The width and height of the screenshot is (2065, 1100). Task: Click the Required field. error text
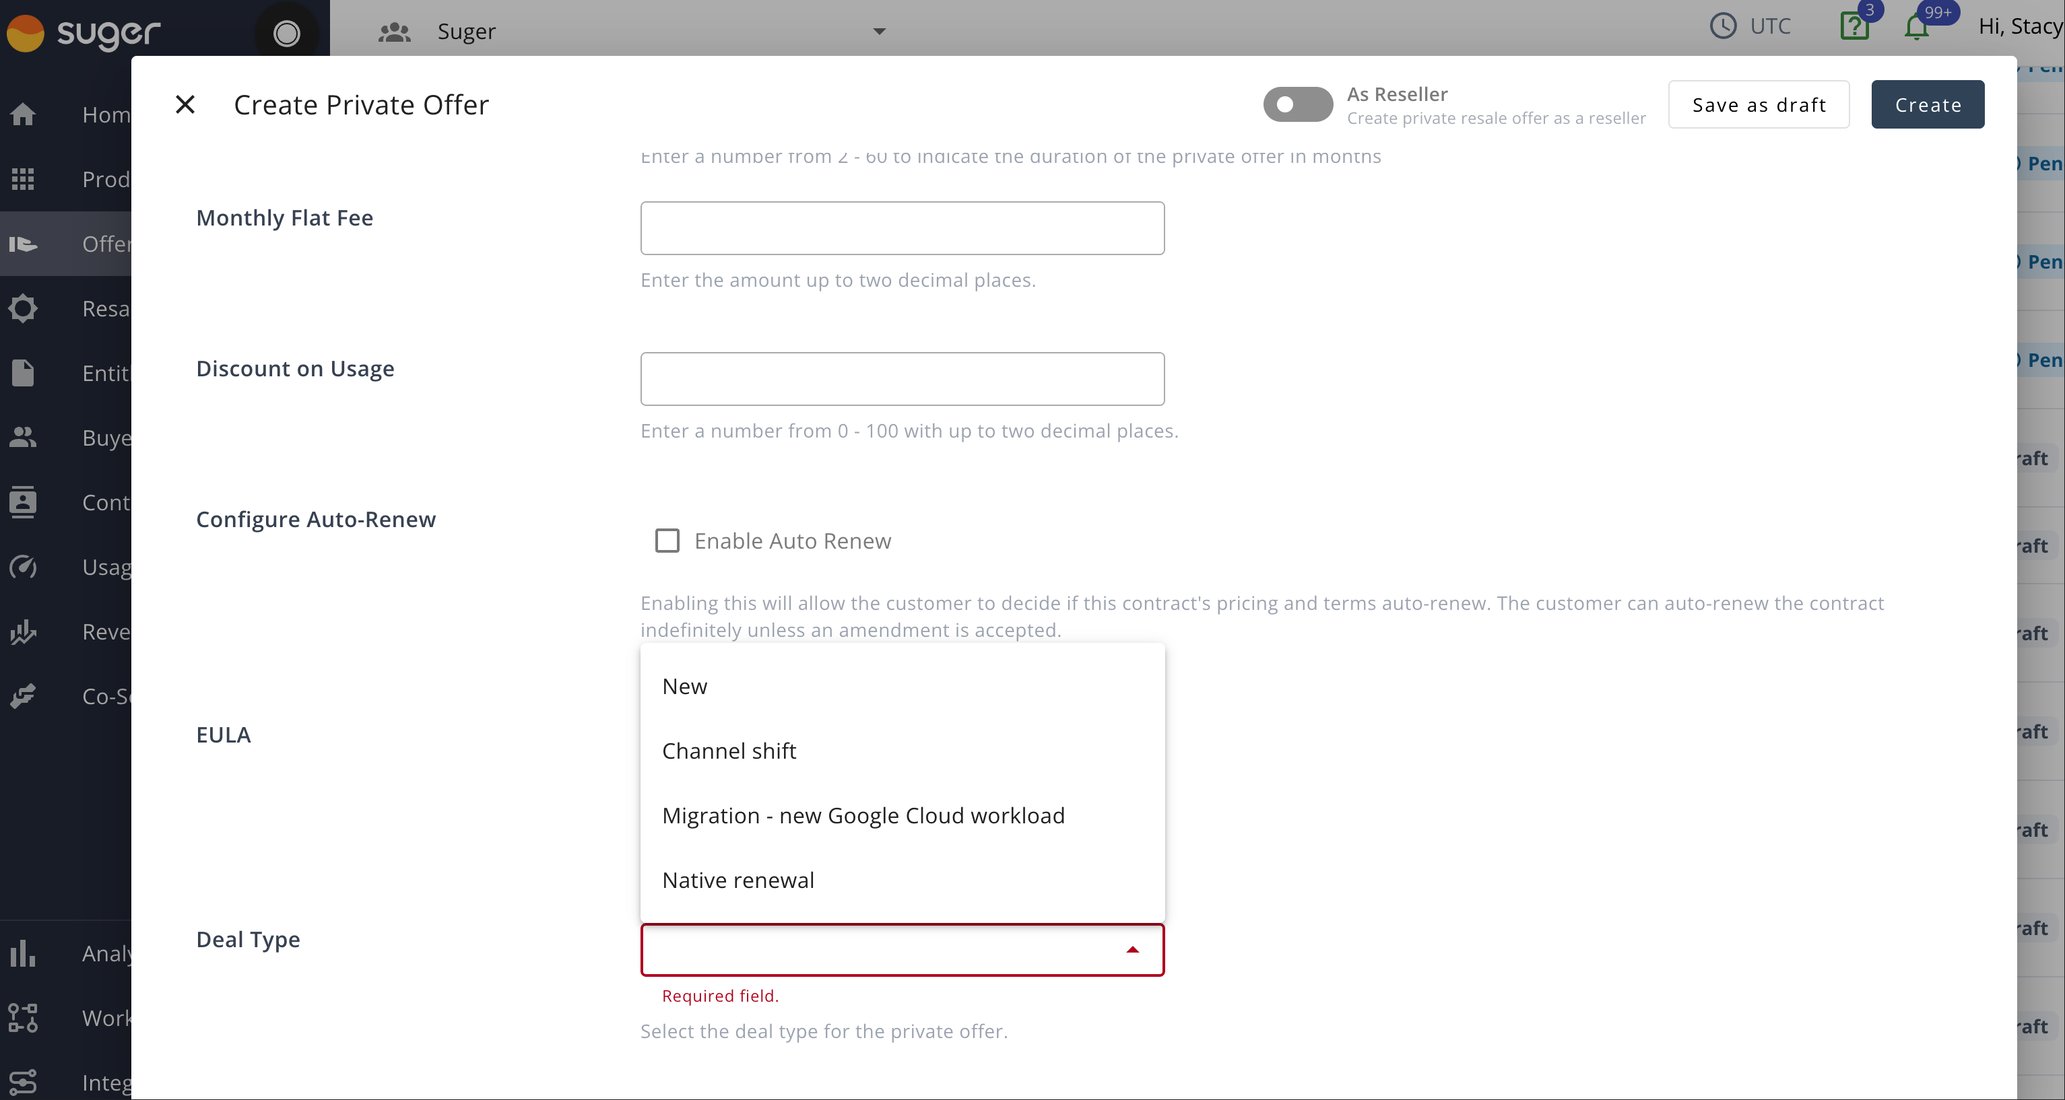(720, 996)
